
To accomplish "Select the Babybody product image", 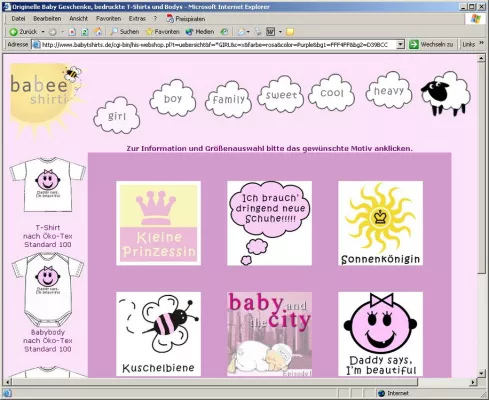I will (x=48, y=289).
